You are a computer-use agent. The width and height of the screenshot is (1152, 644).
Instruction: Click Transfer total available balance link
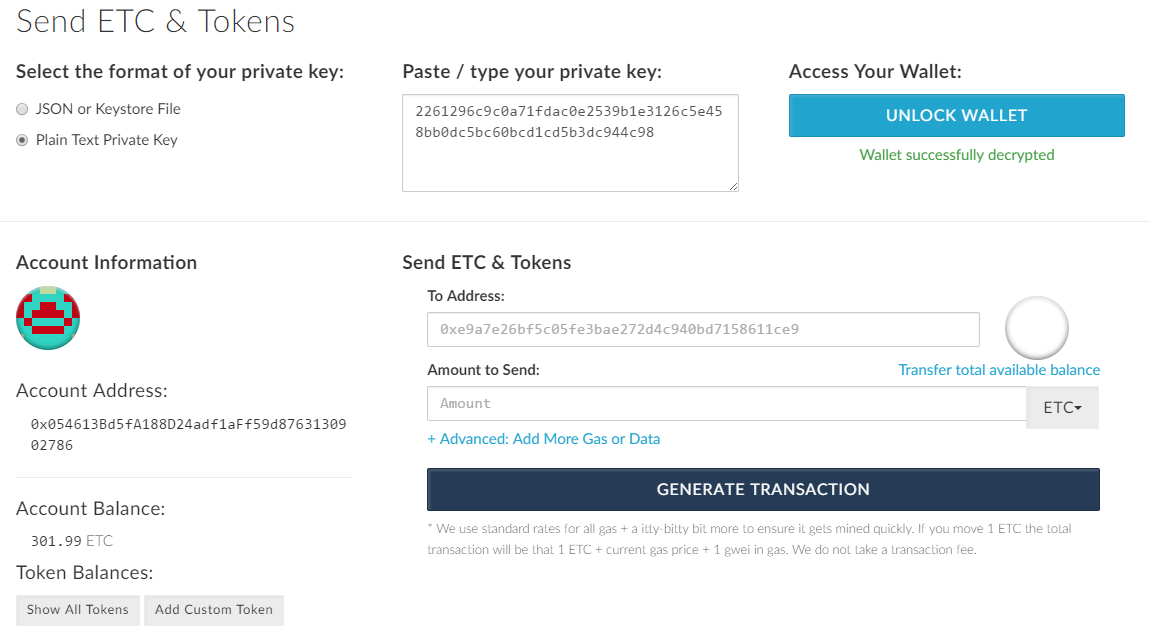pyautogui.click(x=998, y=370)
